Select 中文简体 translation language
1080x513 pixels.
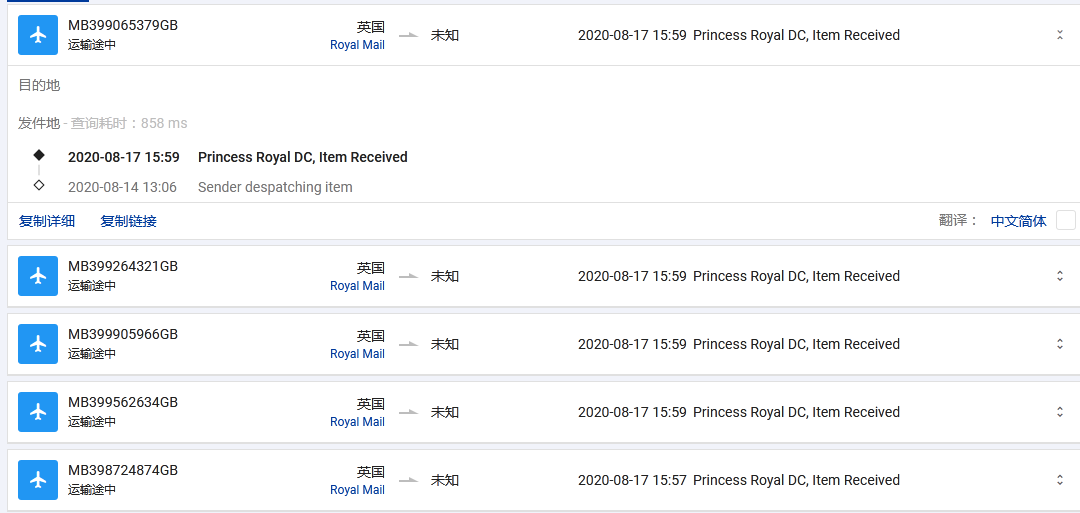1018,221
